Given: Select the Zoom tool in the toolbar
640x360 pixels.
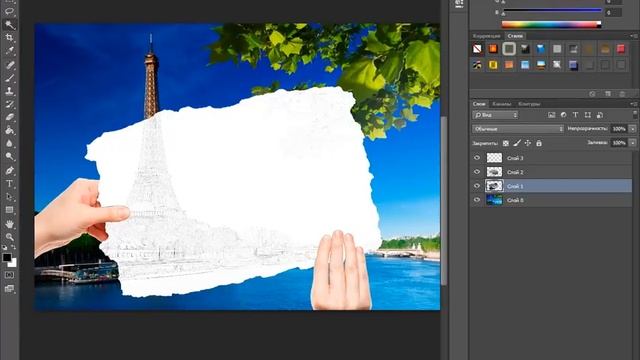Looking at the screenshot, I should pos(9,237).
